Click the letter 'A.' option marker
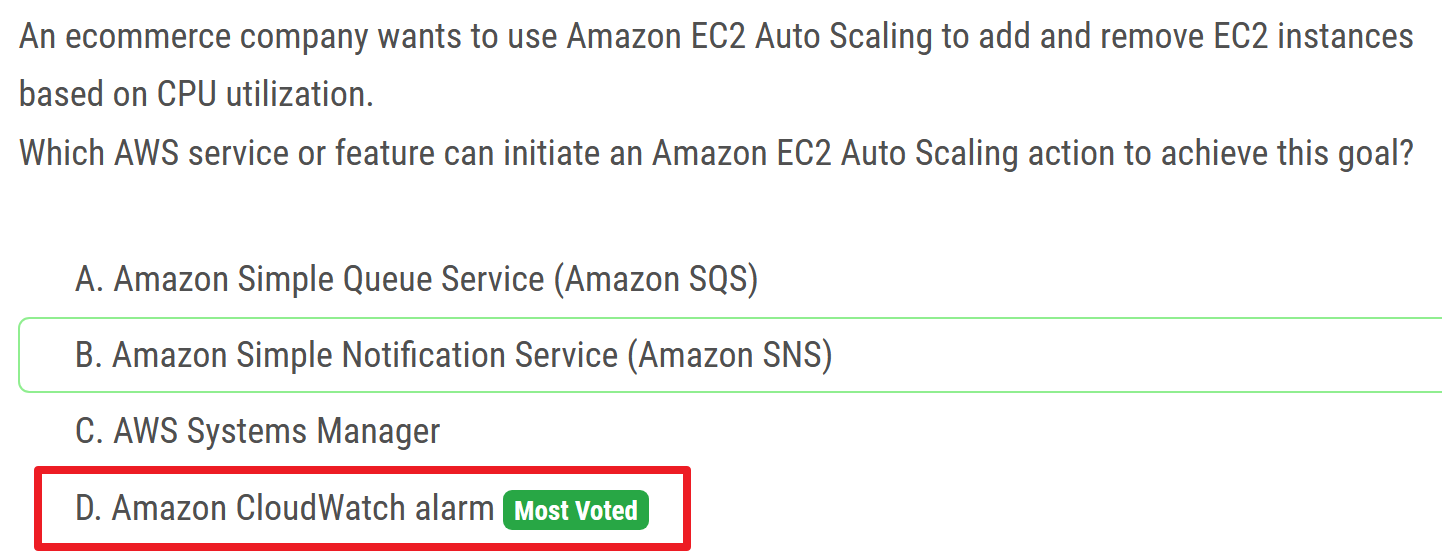1442x558 pixels. tap(88, 279)
